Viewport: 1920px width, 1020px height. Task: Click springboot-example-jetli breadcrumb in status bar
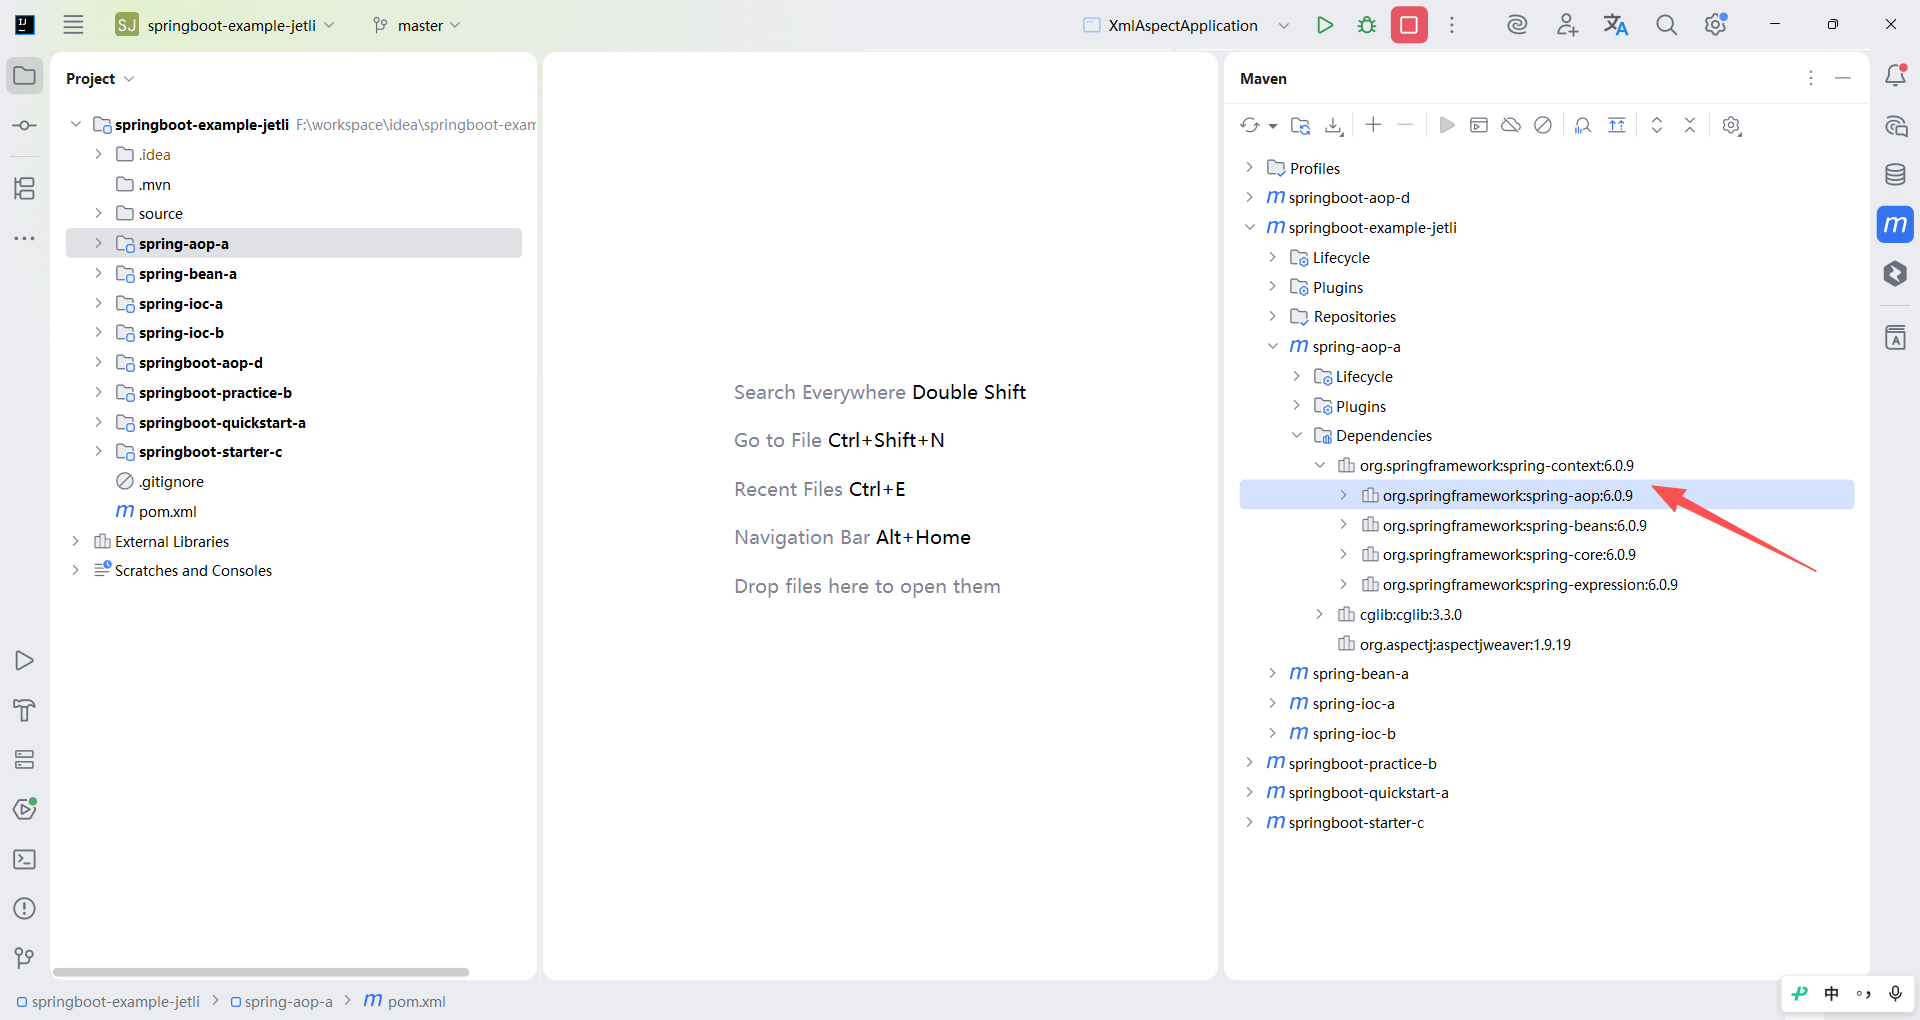[x=108, y=1001]
